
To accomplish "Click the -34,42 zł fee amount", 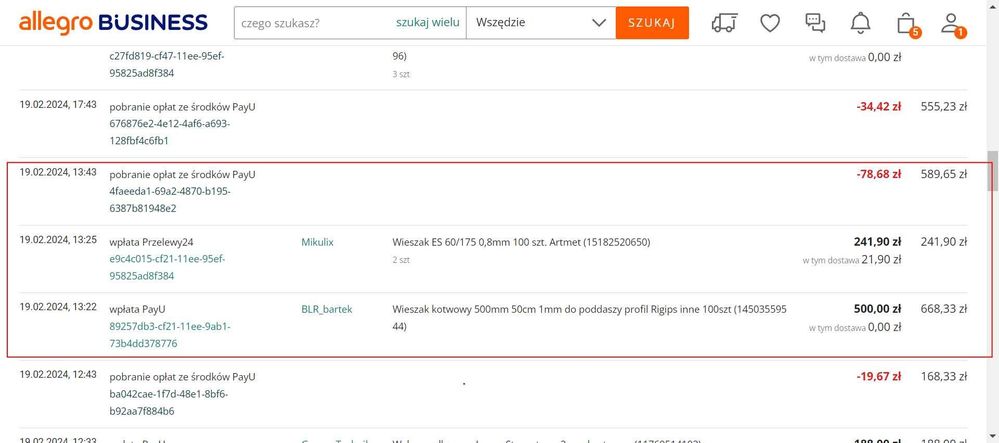I will click(878, 107).
